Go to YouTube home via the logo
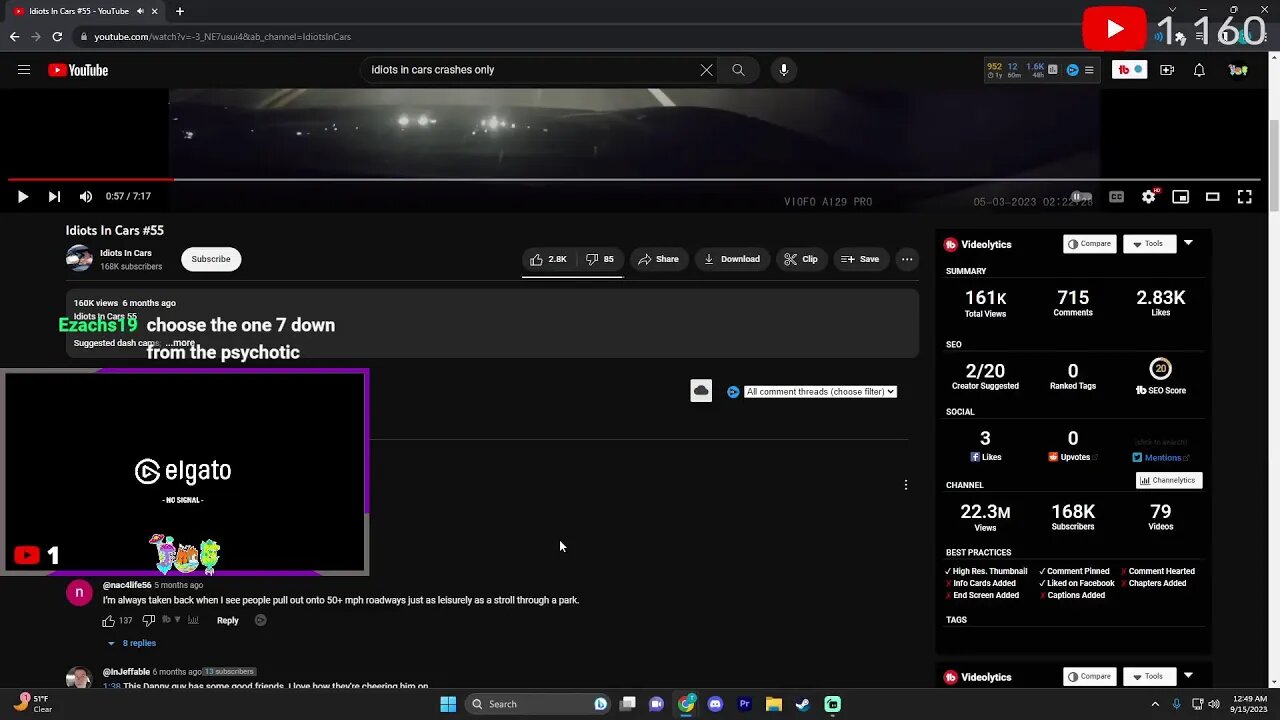Image resolution: width=1280 pixels, height=720 pixels. click(78, 70)
